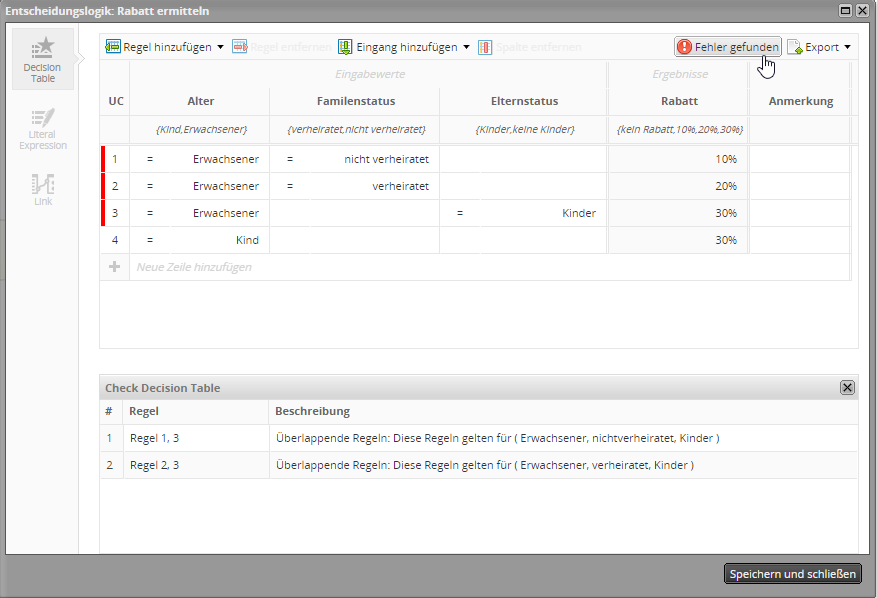The width and height of the screenshot is (877, 598).
Task: Close the Entscheidungslogik dialog
Action: pos(862,11)
